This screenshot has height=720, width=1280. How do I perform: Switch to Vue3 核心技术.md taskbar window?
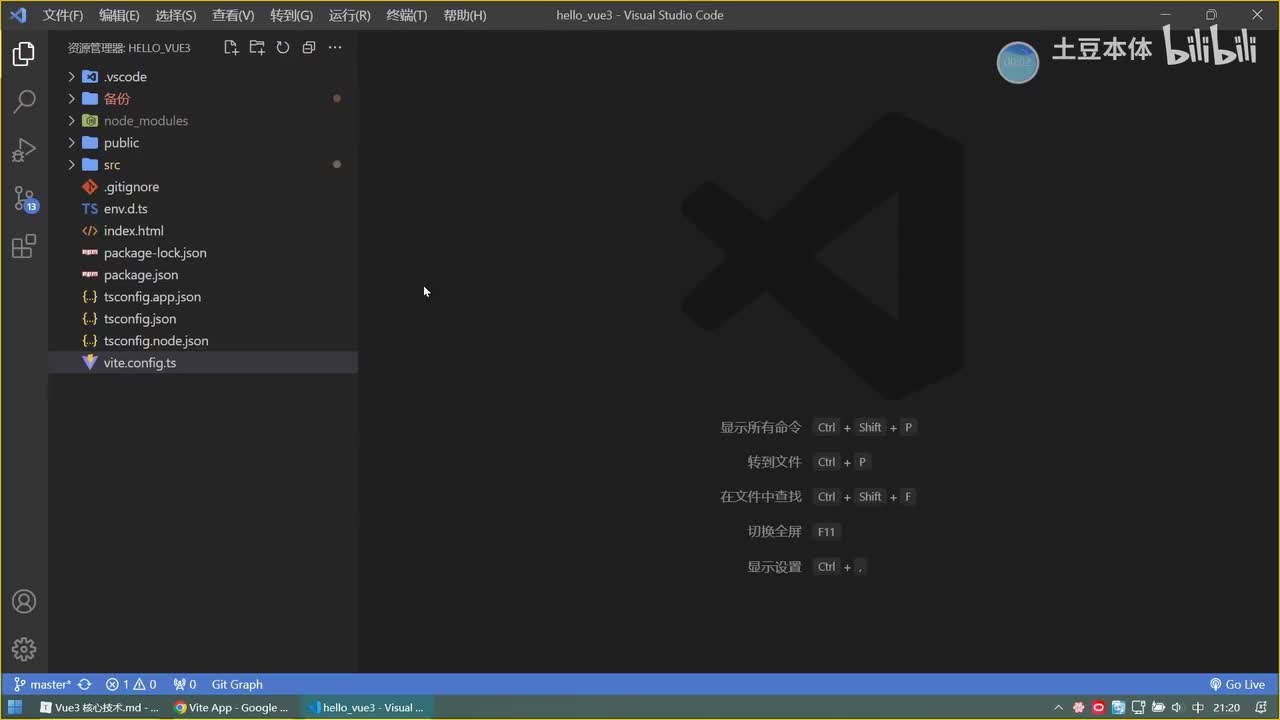tap(98, 707)
